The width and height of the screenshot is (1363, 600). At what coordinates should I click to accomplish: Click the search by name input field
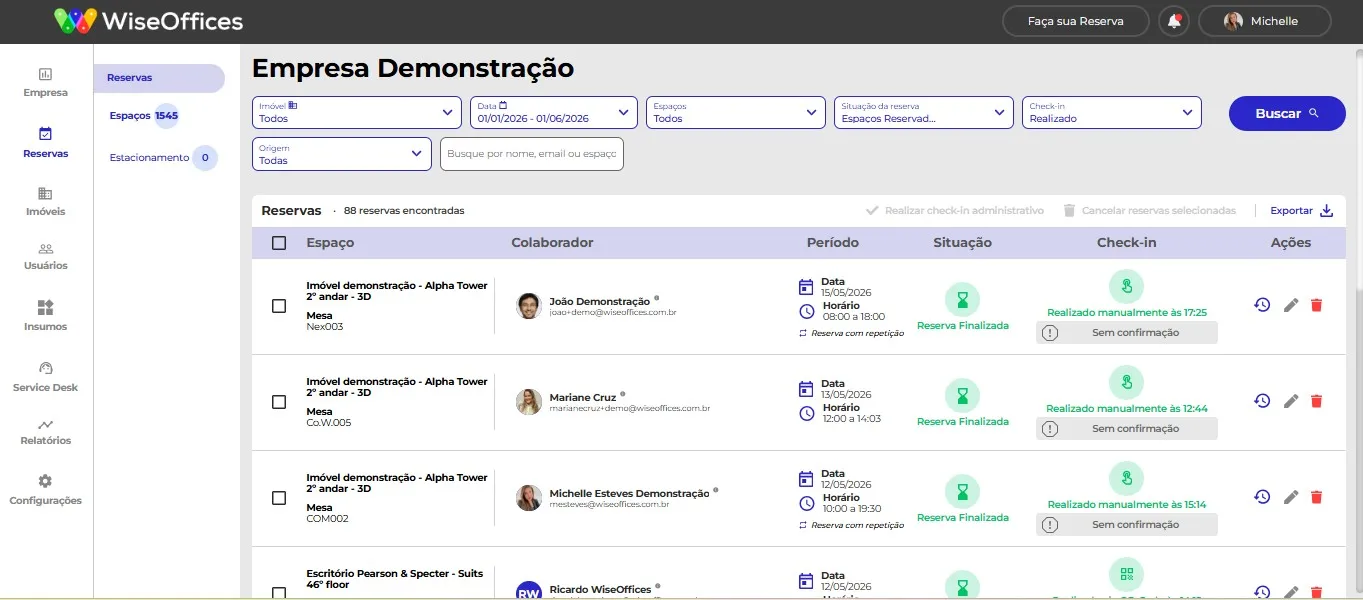pyautogui.click(x=532, y=154)
